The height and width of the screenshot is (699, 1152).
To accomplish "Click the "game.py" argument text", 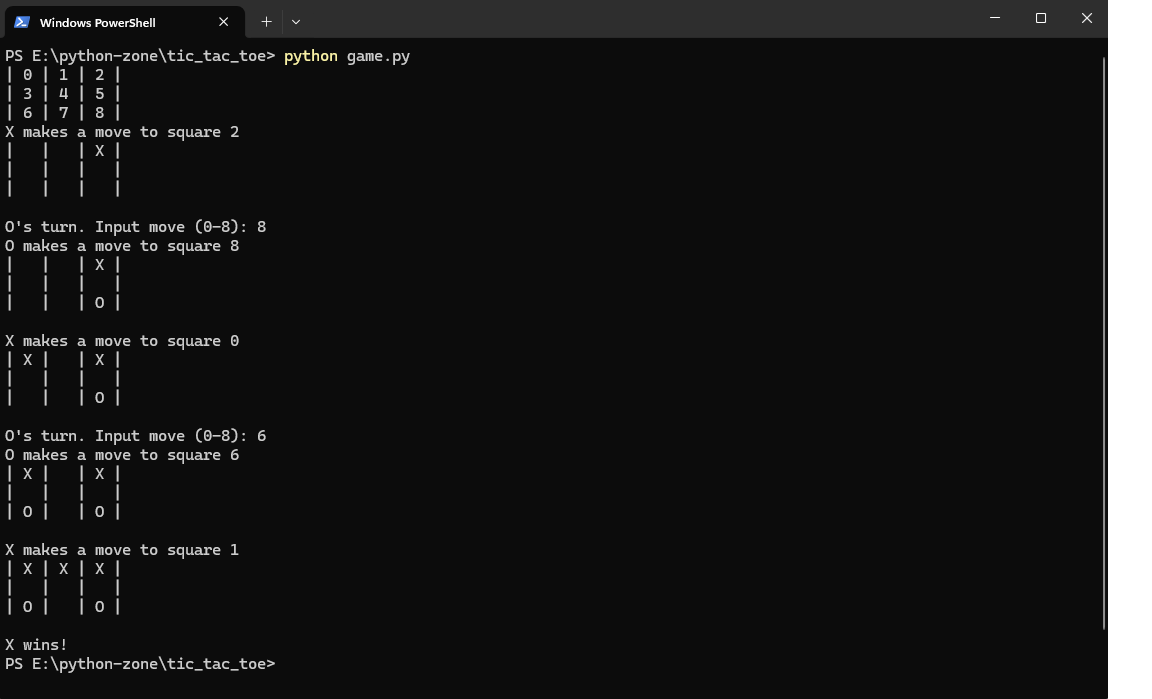I will [x=378, y=56].
